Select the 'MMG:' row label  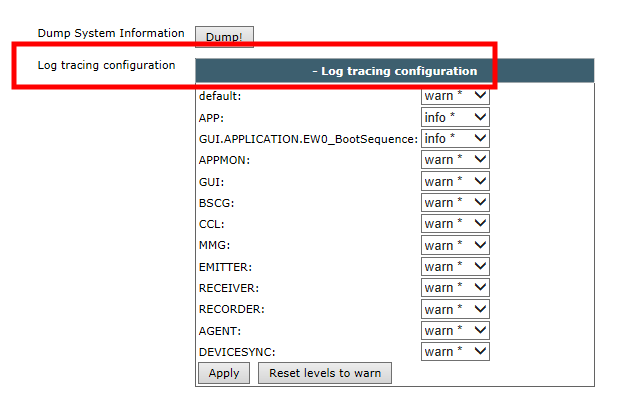click(214, 245)
